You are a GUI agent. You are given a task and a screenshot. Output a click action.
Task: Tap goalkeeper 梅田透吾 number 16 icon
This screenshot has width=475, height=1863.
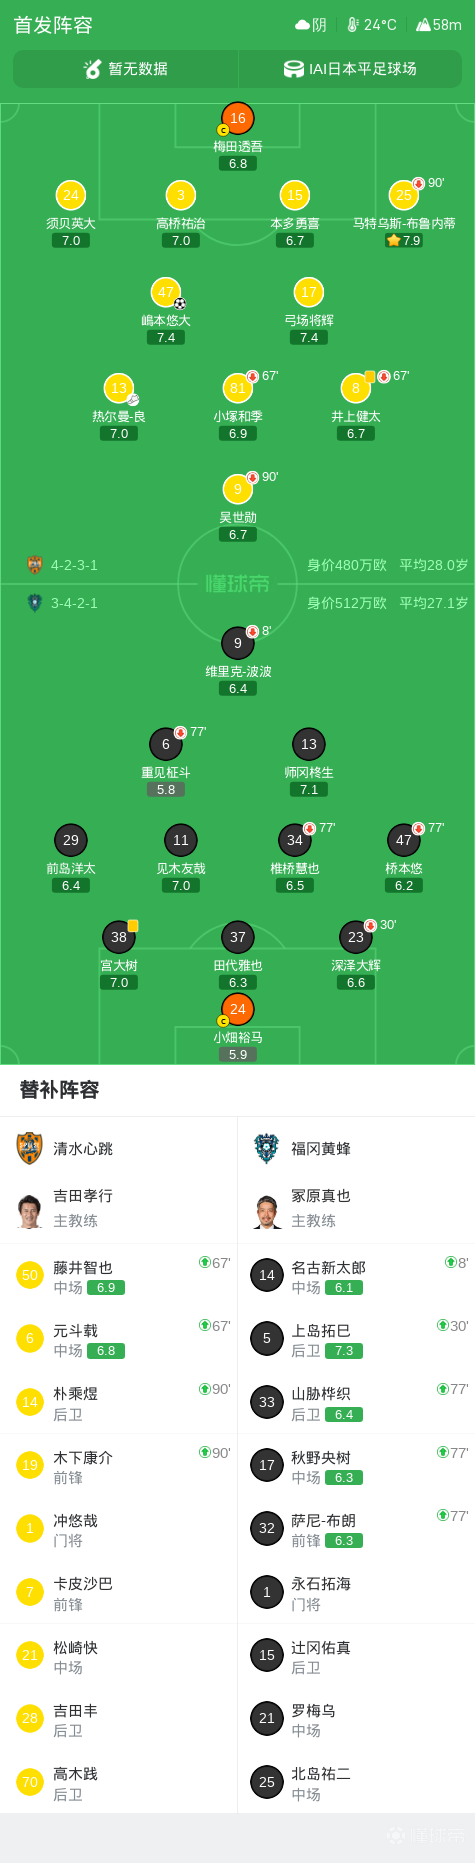point(237,118)
